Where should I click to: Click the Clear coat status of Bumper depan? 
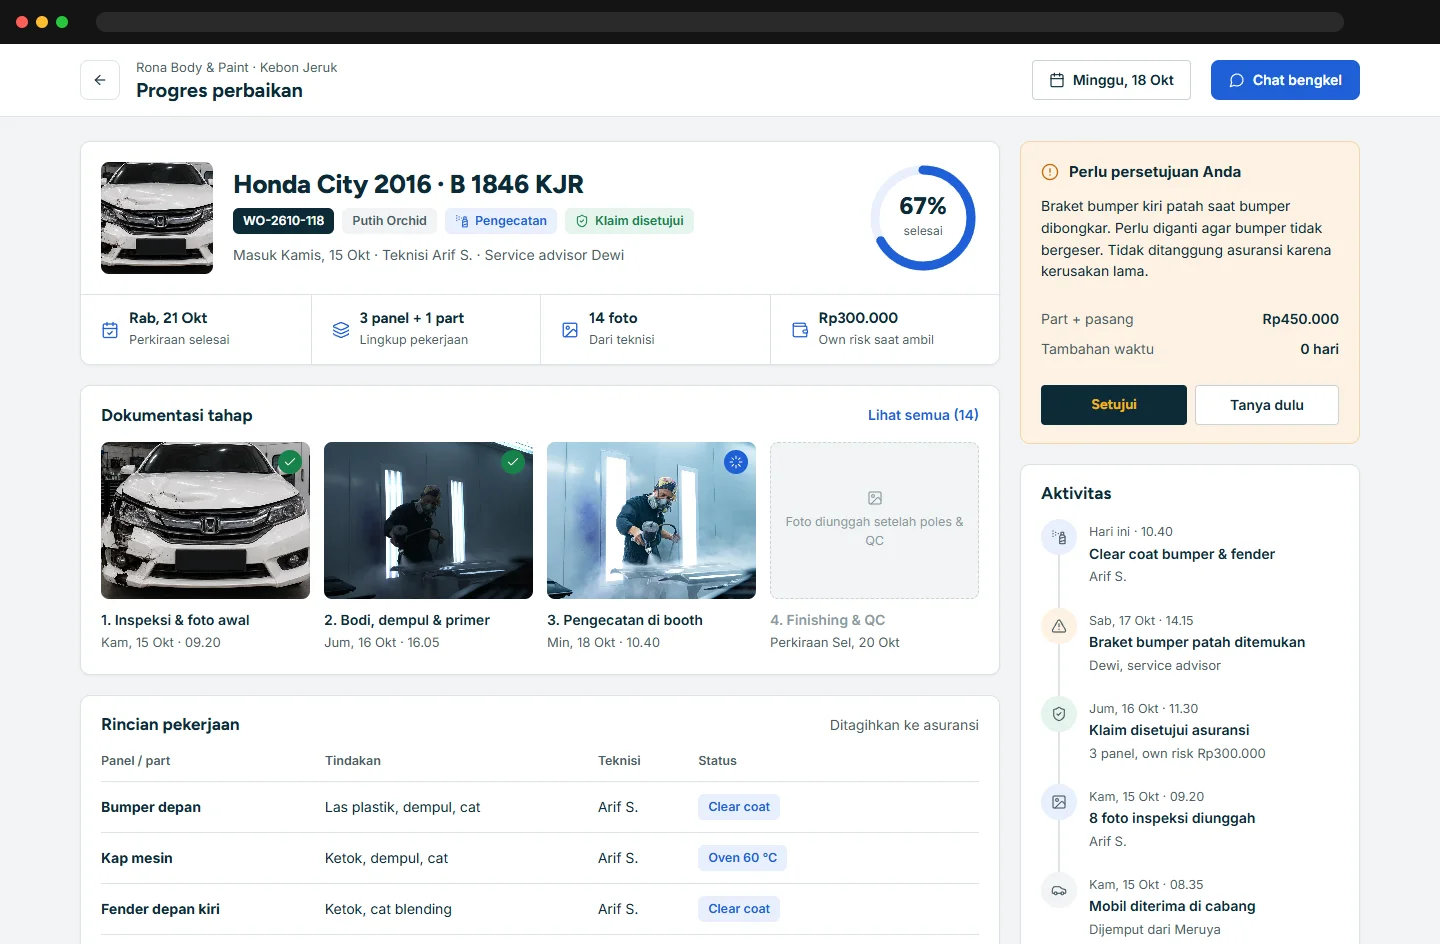[739, 807]
